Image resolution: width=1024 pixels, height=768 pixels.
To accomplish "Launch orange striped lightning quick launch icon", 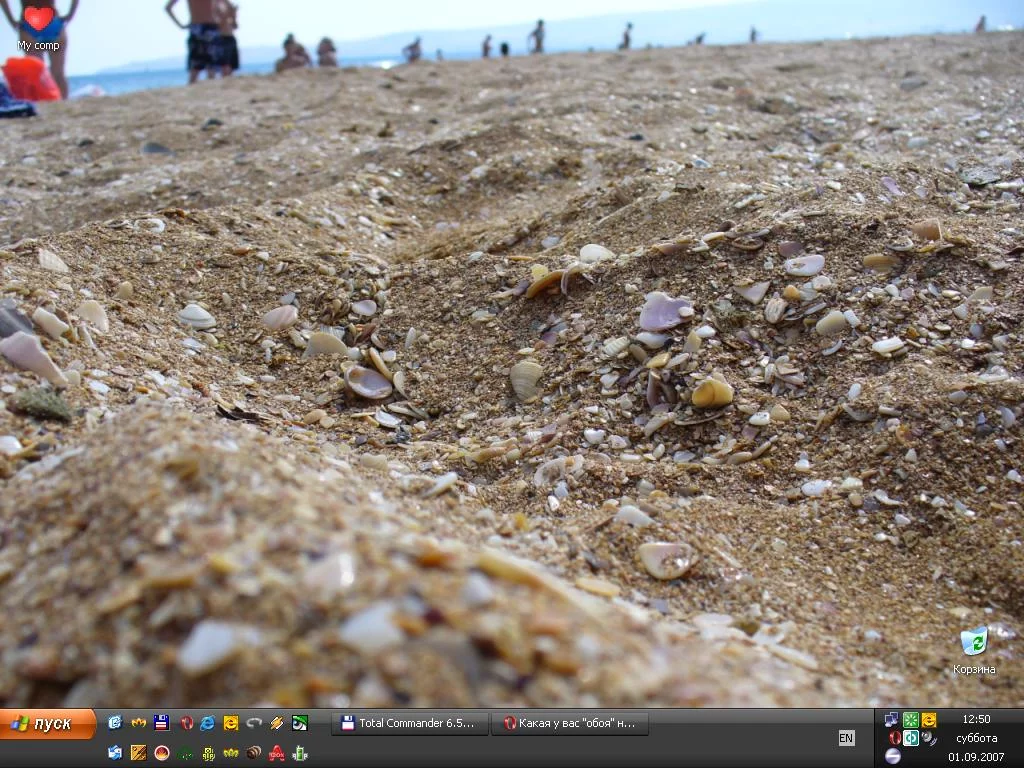I will coord(276,722).
